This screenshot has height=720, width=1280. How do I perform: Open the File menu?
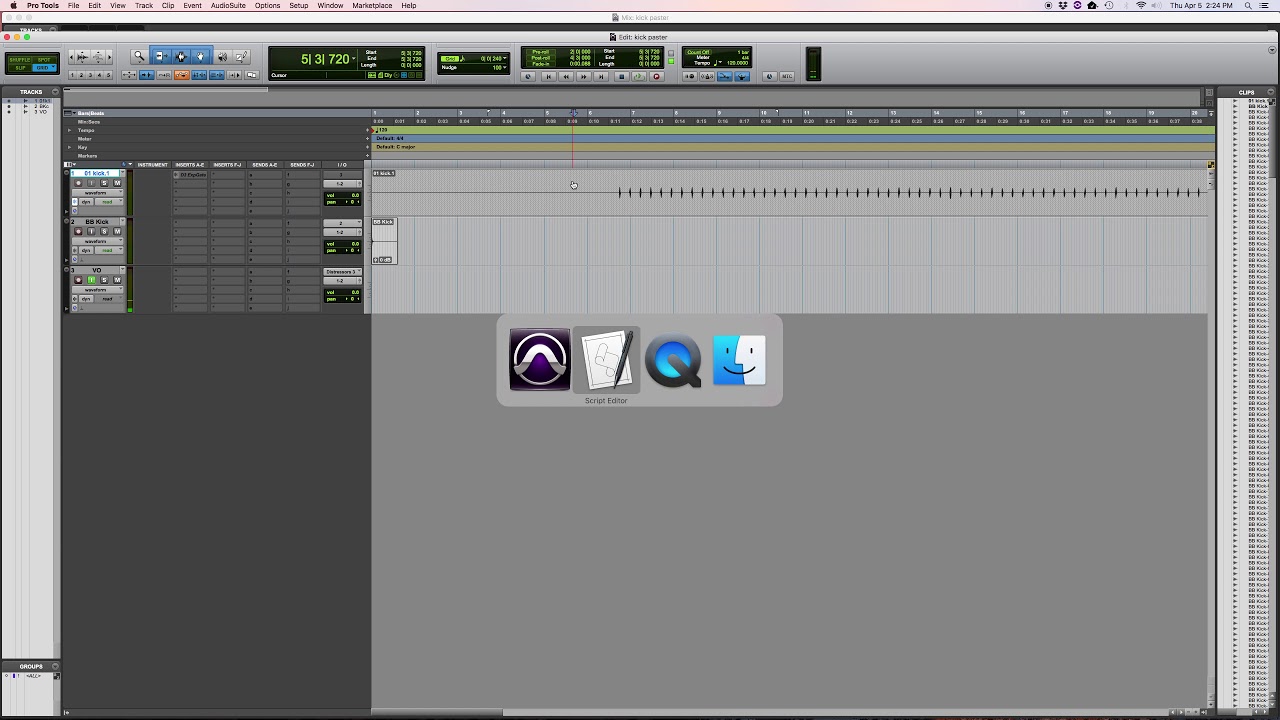pos(73,5)
